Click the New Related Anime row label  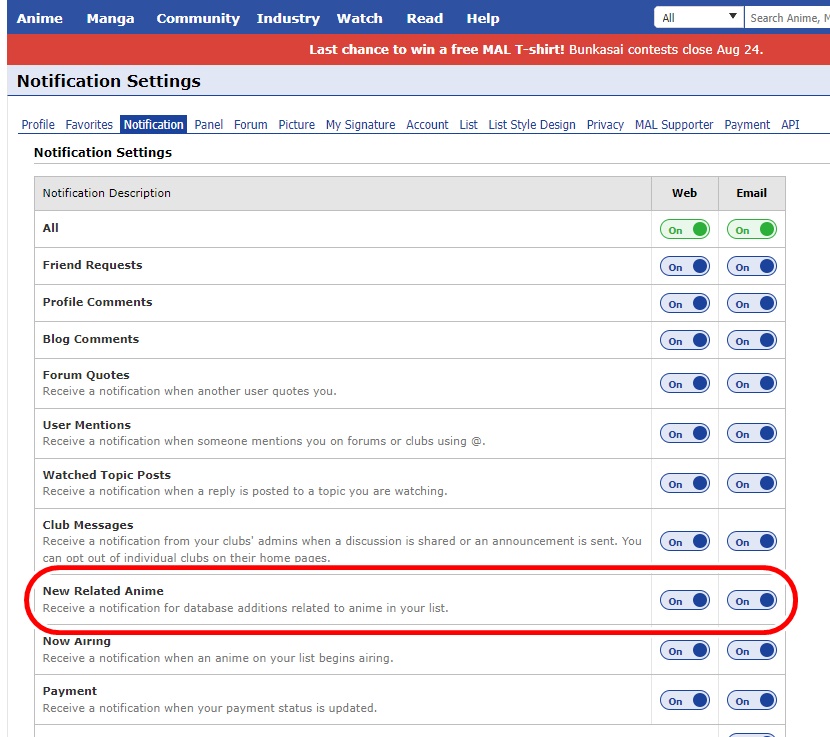[x=103, y=591]
